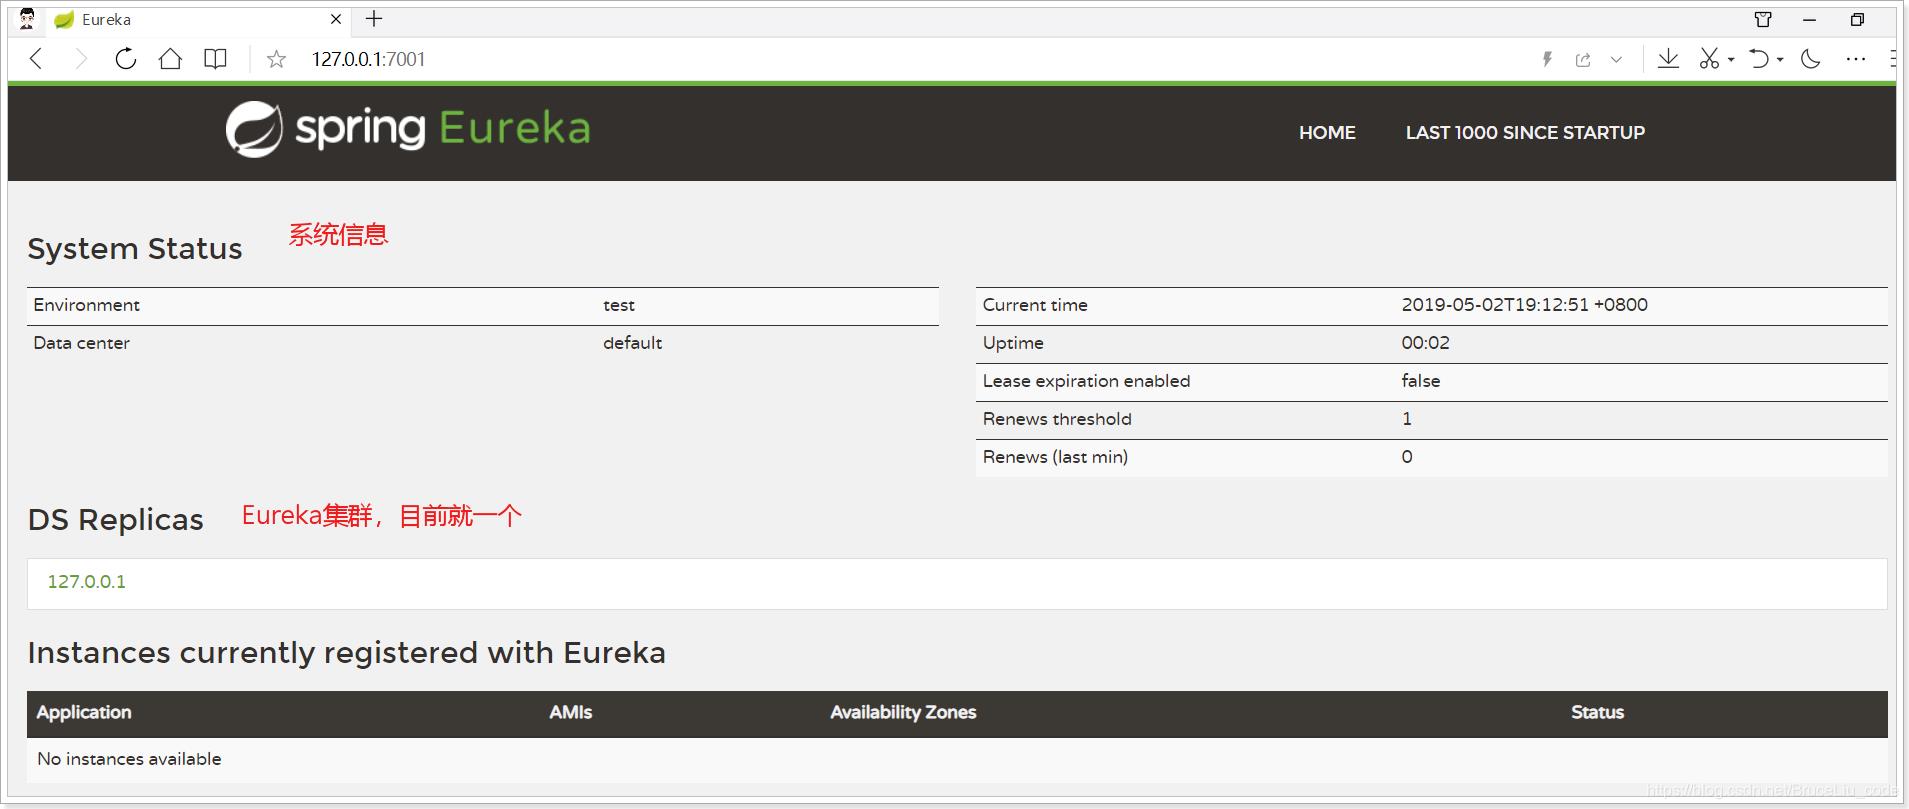Open the three-dots more menu
Screen dimensions: 1909x809
(1856, 59)
